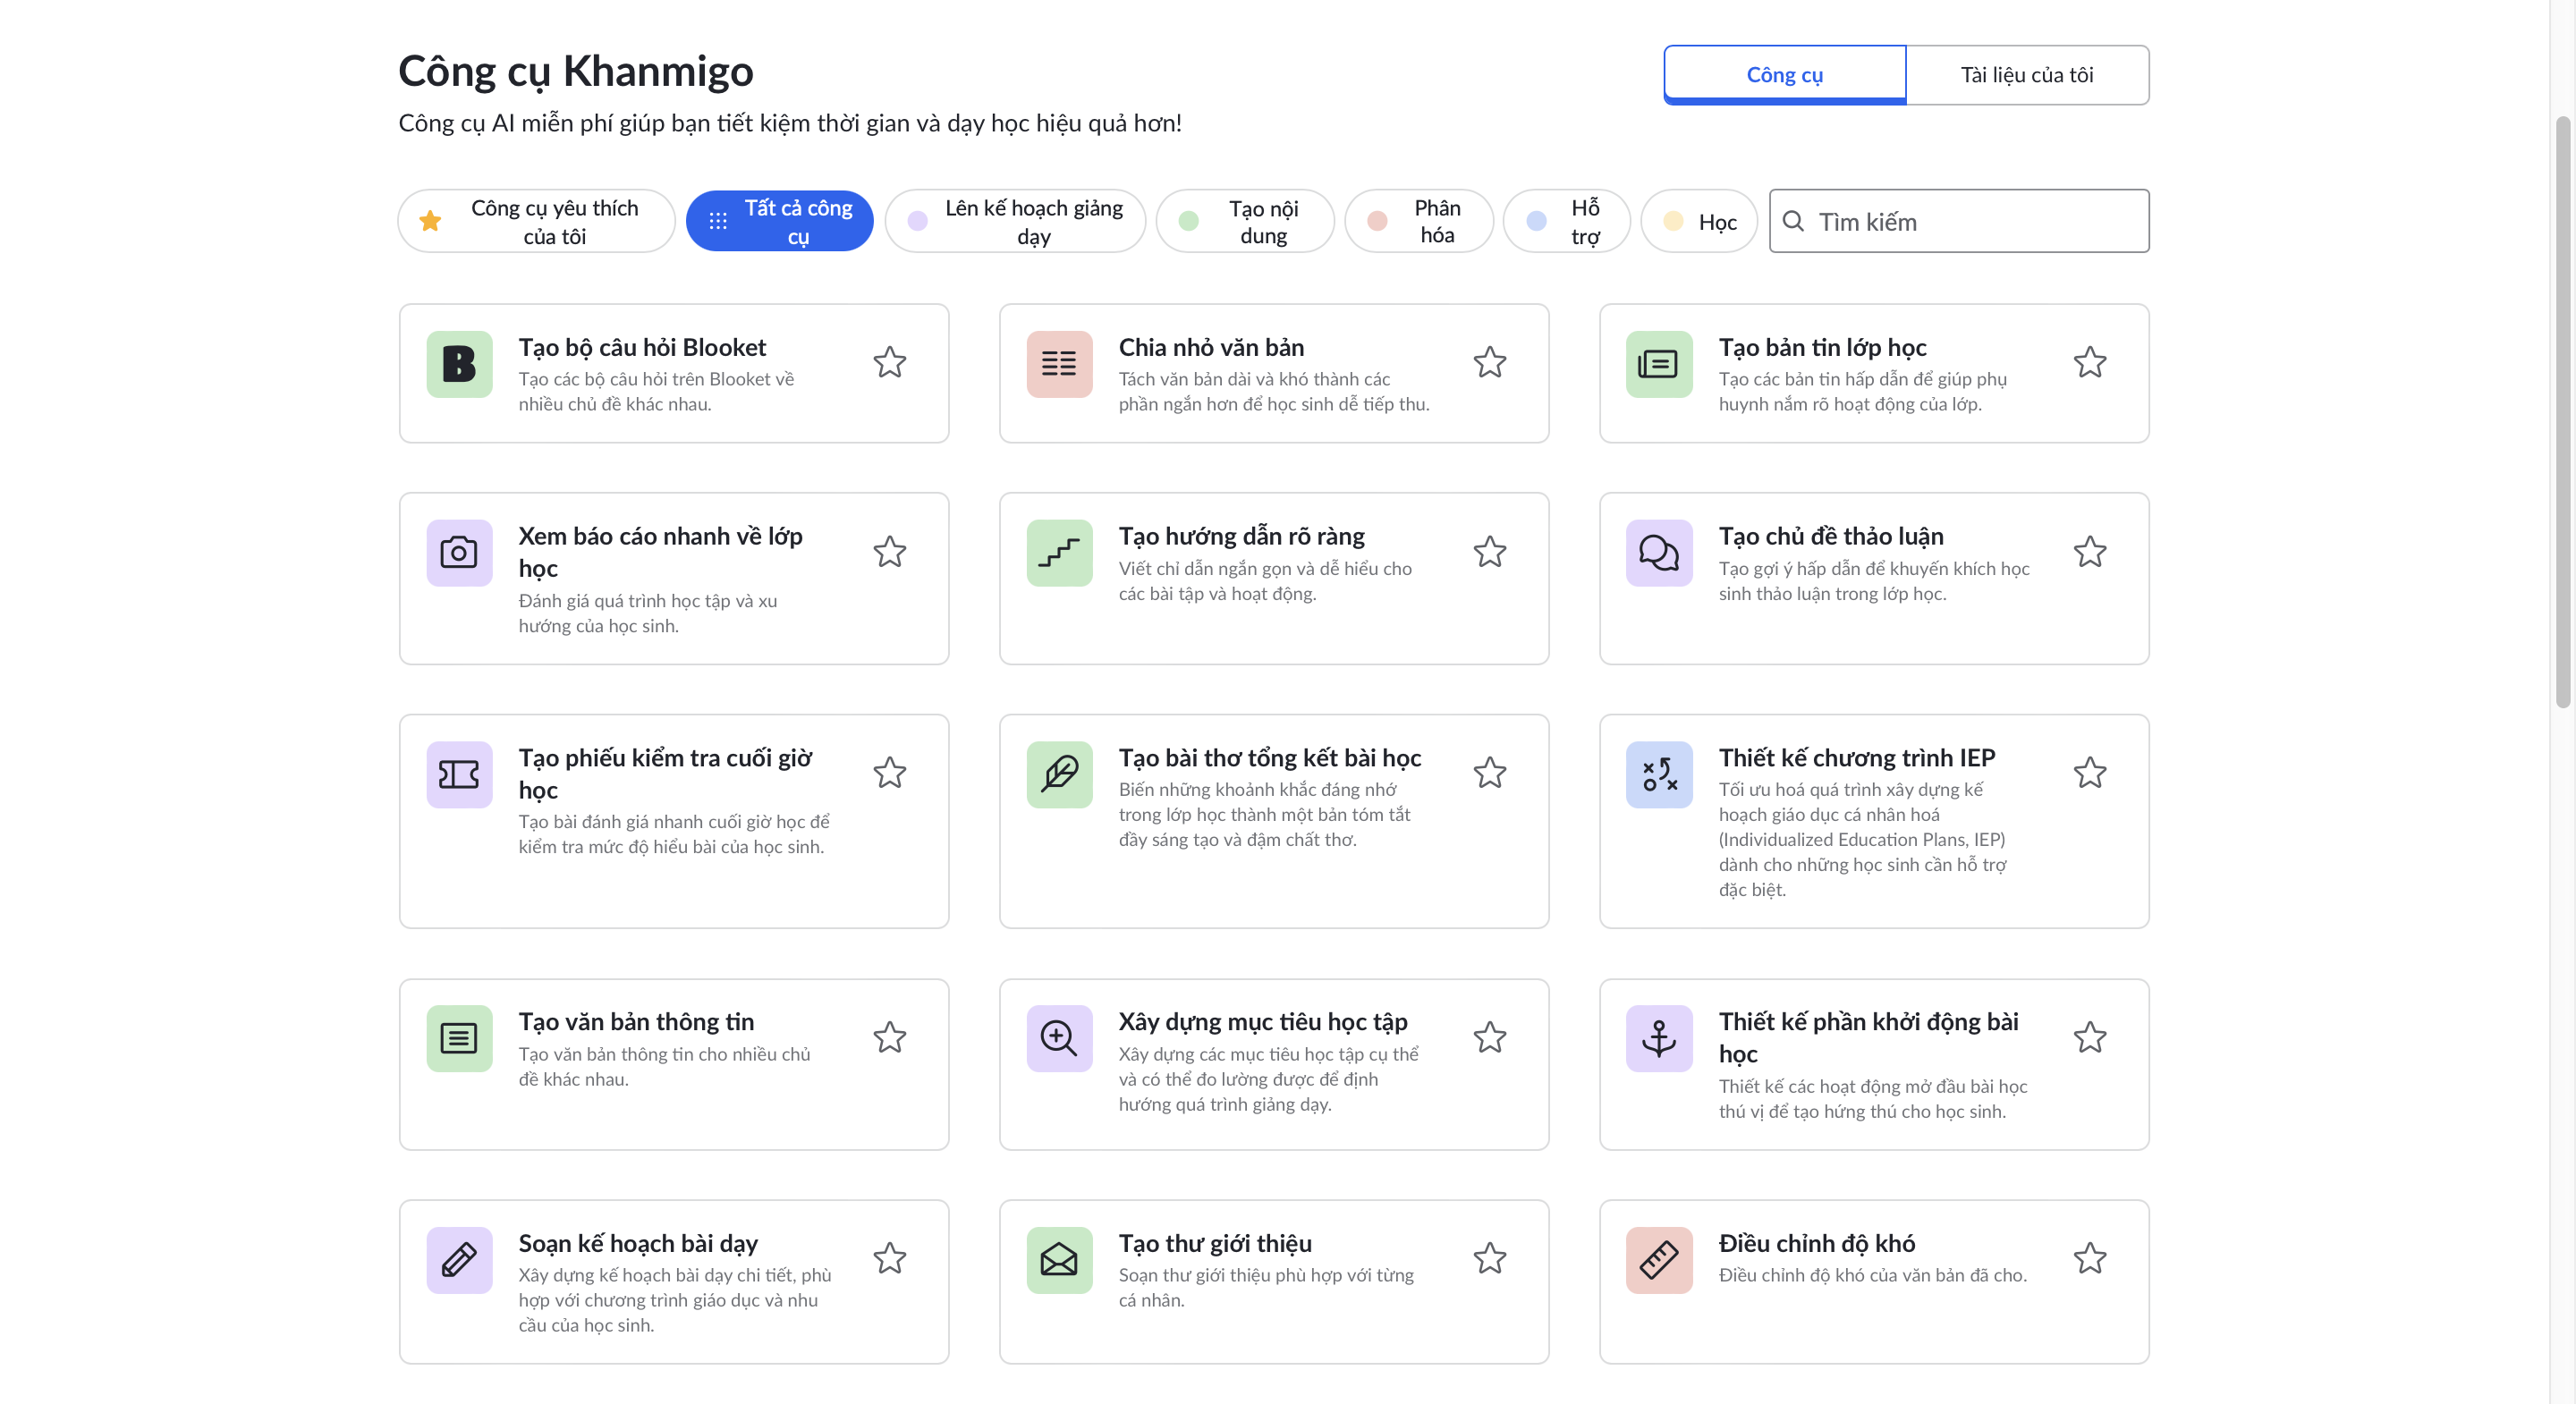Click the ruler icon for Điều chỉnh độ khó
2576x1404 pixels.
pos(1659,1260)
